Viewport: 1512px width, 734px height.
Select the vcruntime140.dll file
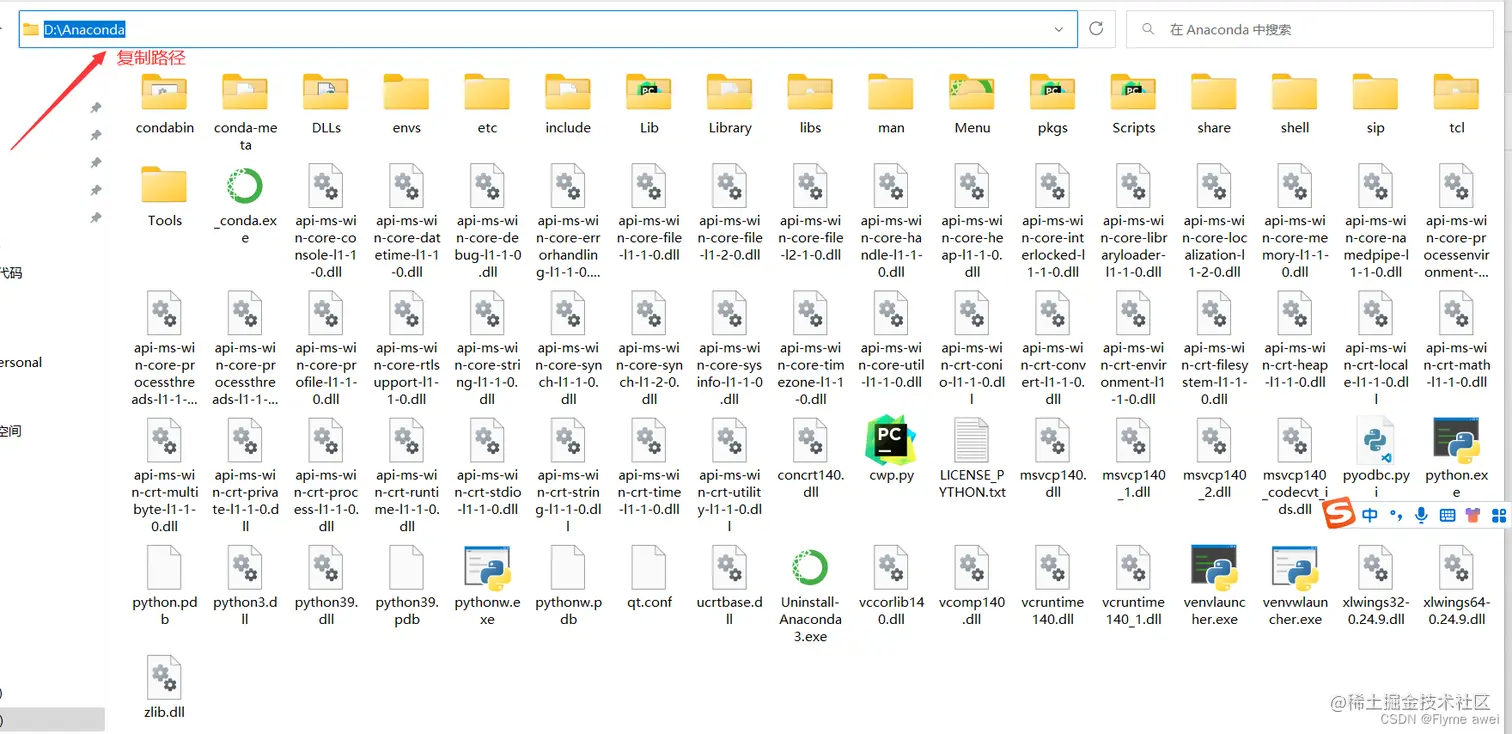1053,586
